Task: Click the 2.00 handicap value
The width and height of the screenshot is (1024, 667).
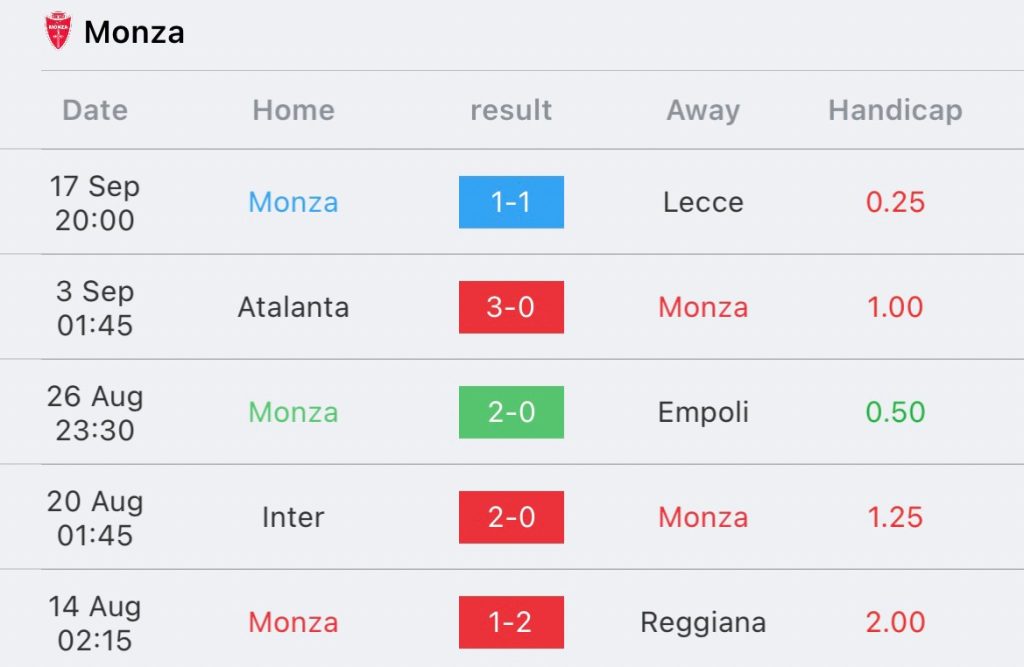Action: (x=895, y=622)
